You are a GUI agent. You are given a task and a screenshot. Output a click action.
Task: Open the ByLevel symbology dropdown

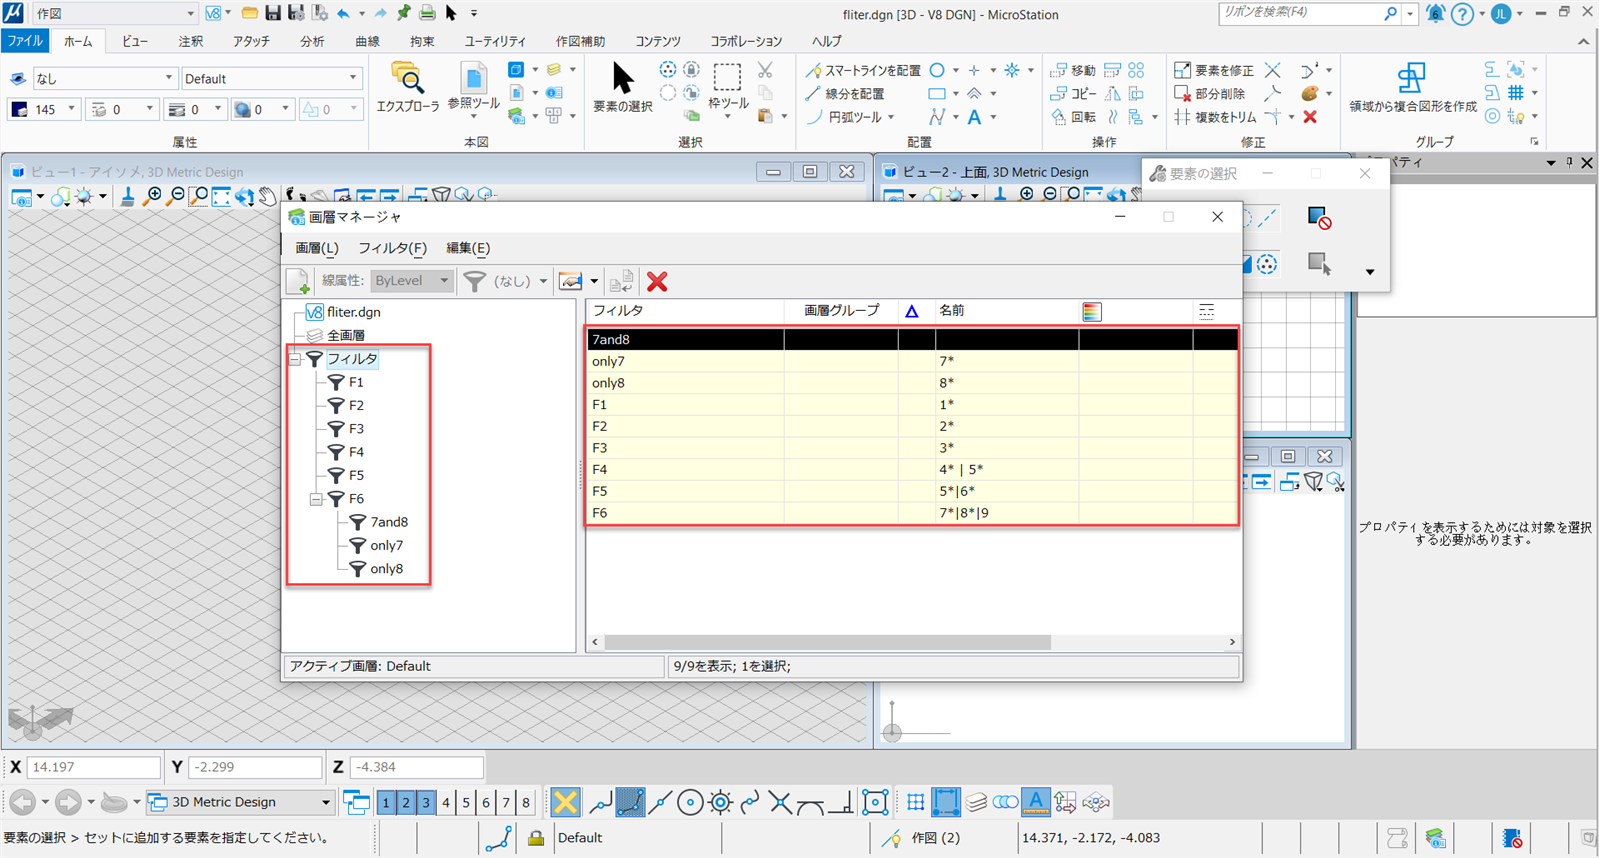(413, 281)
